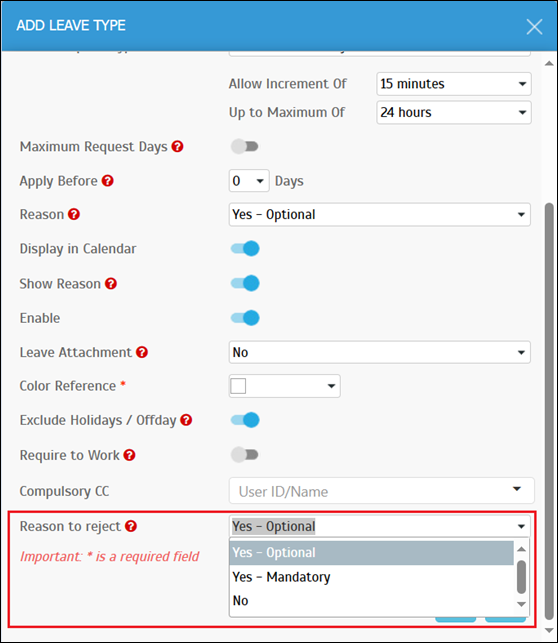
Task: Click help icon next to Maximum Request Days
Action: 177,146
